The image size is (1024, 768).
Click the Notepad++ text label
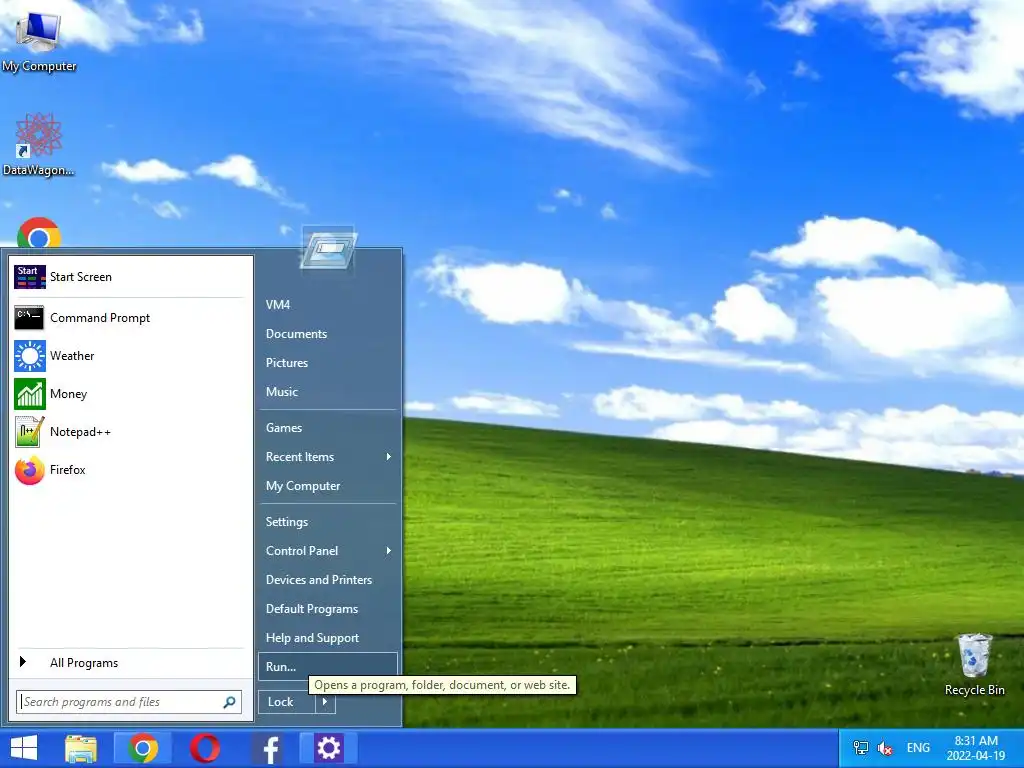pyautogui.click(x=80, y=432)
